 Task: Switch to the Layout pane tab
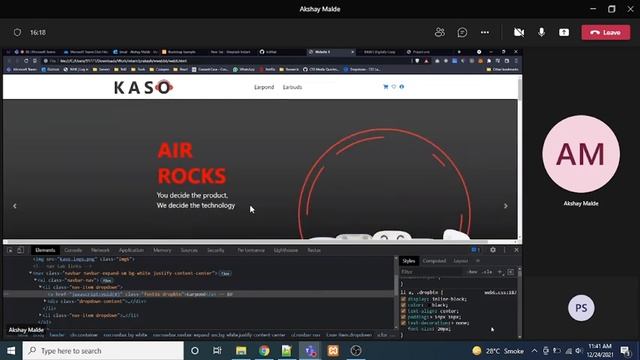[460, 261]
